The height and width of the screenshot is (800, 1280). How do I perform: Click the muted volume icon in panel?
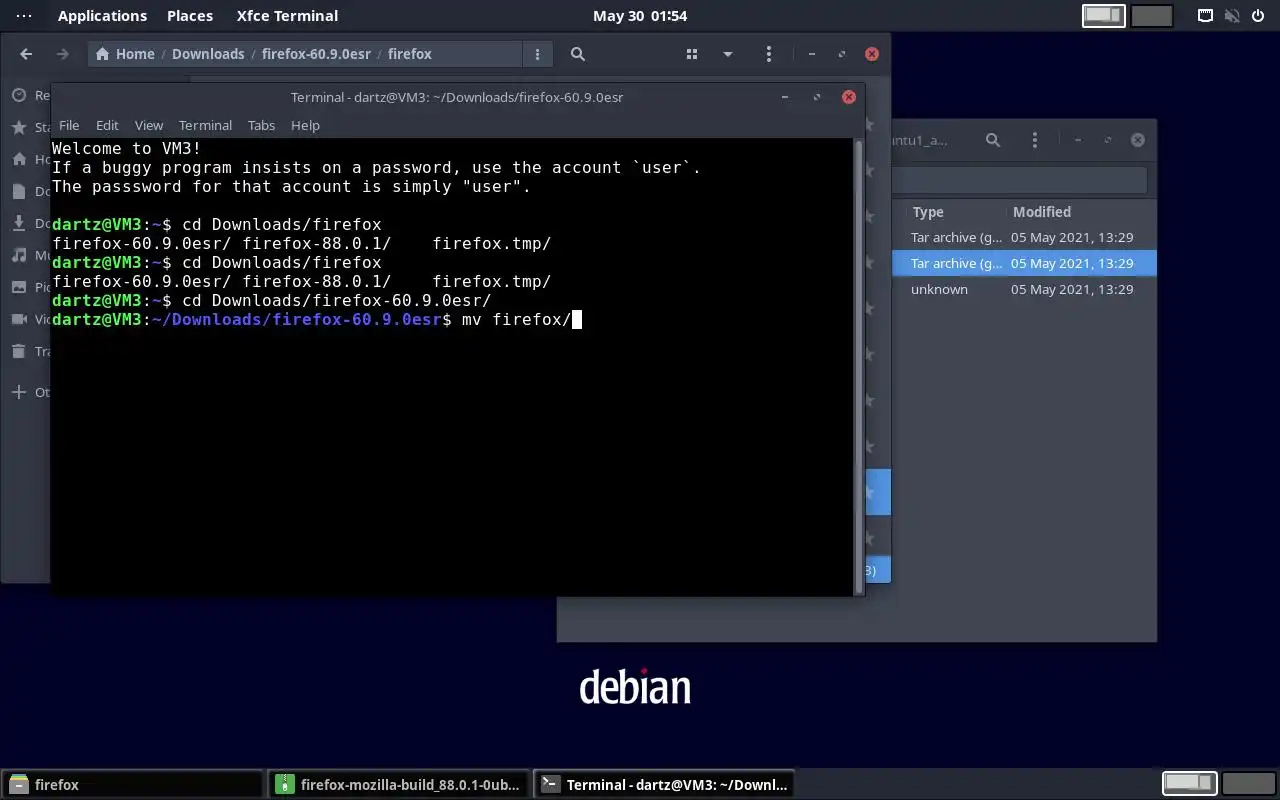1232,16
